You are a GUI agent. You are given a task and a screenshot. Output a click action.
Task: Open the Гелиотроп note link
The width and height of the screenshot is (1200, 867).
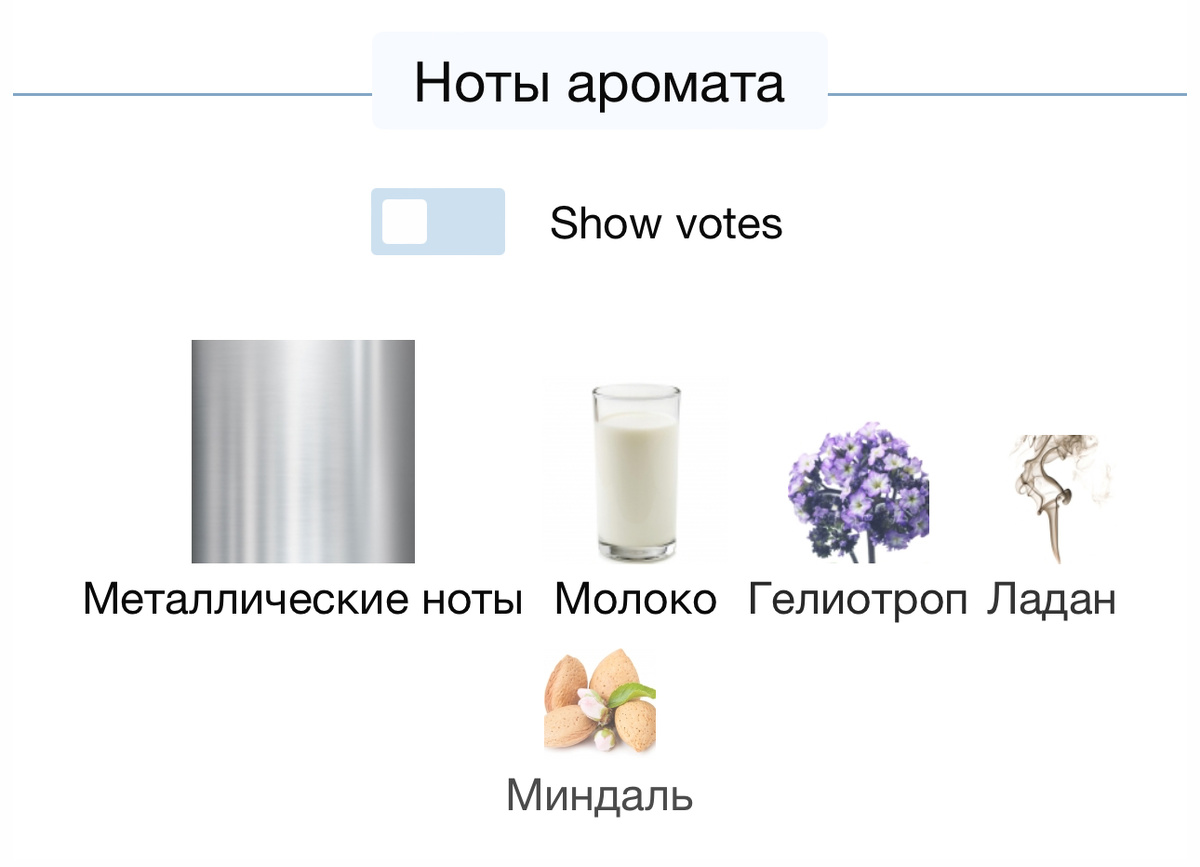point(858,600)
